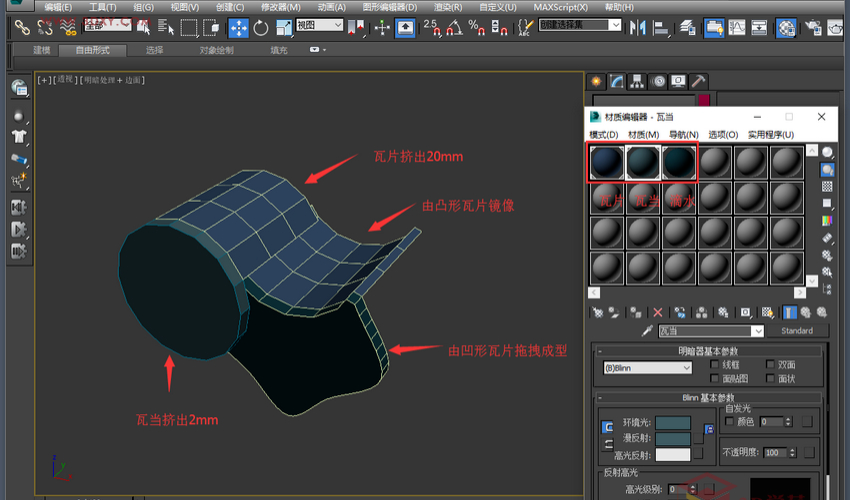Toggle the Percent Snap icon
Image resolution: width=850 pixels, height=500 pixels.
(476, 27)
